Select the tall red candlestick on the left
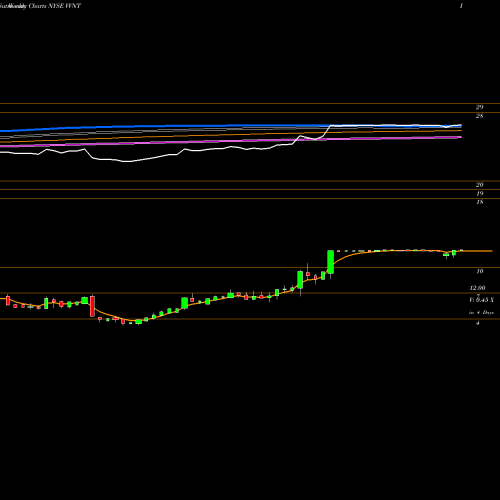This screenshot has height=500, width=500. pos(92,306)
